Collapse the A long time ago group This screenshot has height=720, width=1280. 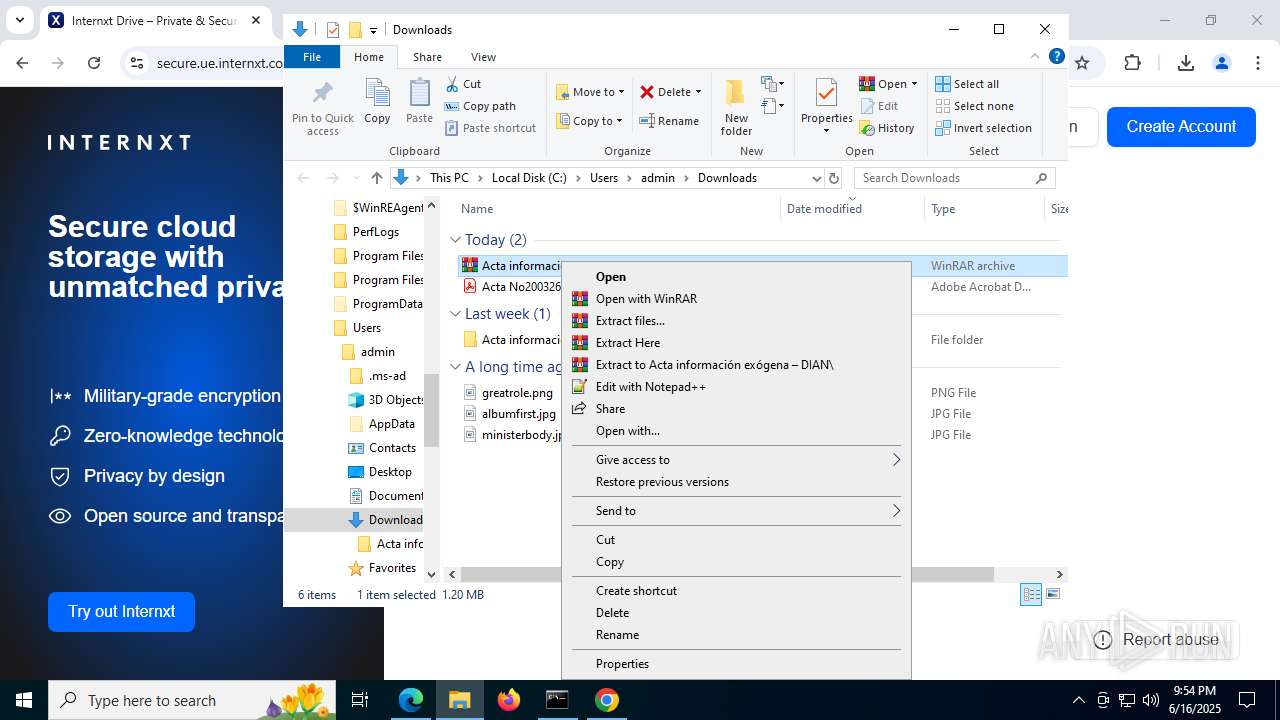(456, 367)
